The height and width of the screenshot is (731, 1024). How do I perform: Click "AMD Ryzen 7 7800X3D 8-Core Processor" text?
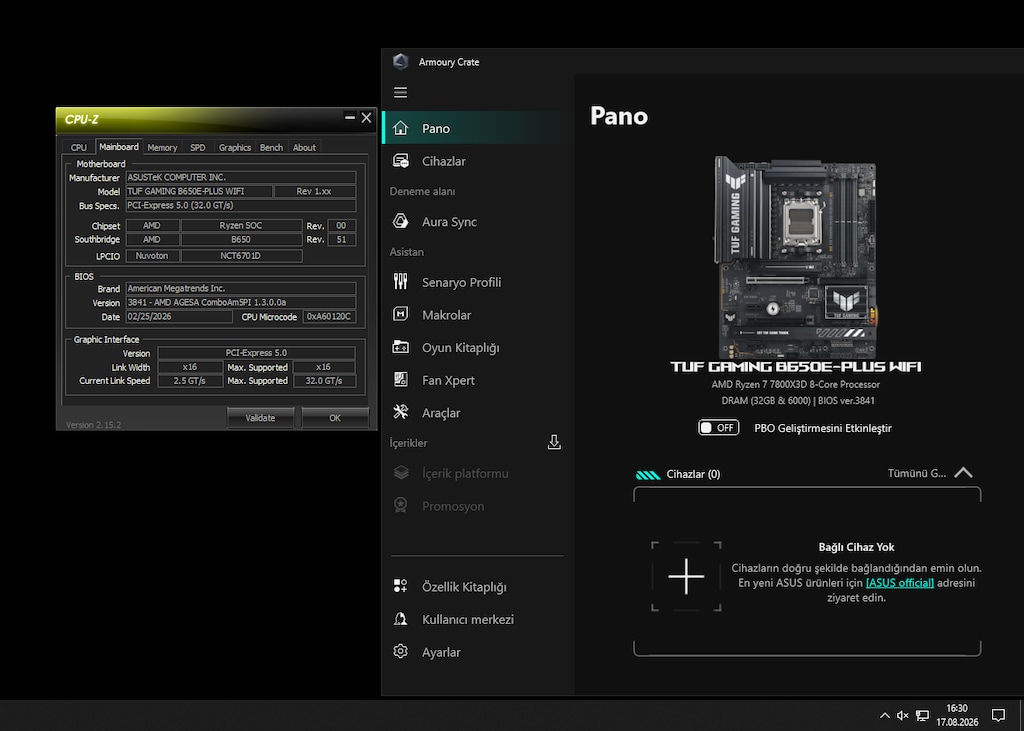coord(795,384)
